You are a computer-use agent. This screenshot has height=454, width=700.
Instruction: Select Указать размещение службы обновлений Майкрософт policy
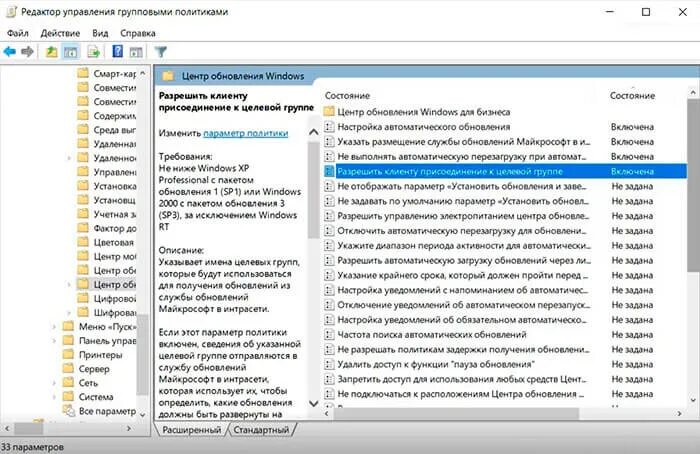504,142
